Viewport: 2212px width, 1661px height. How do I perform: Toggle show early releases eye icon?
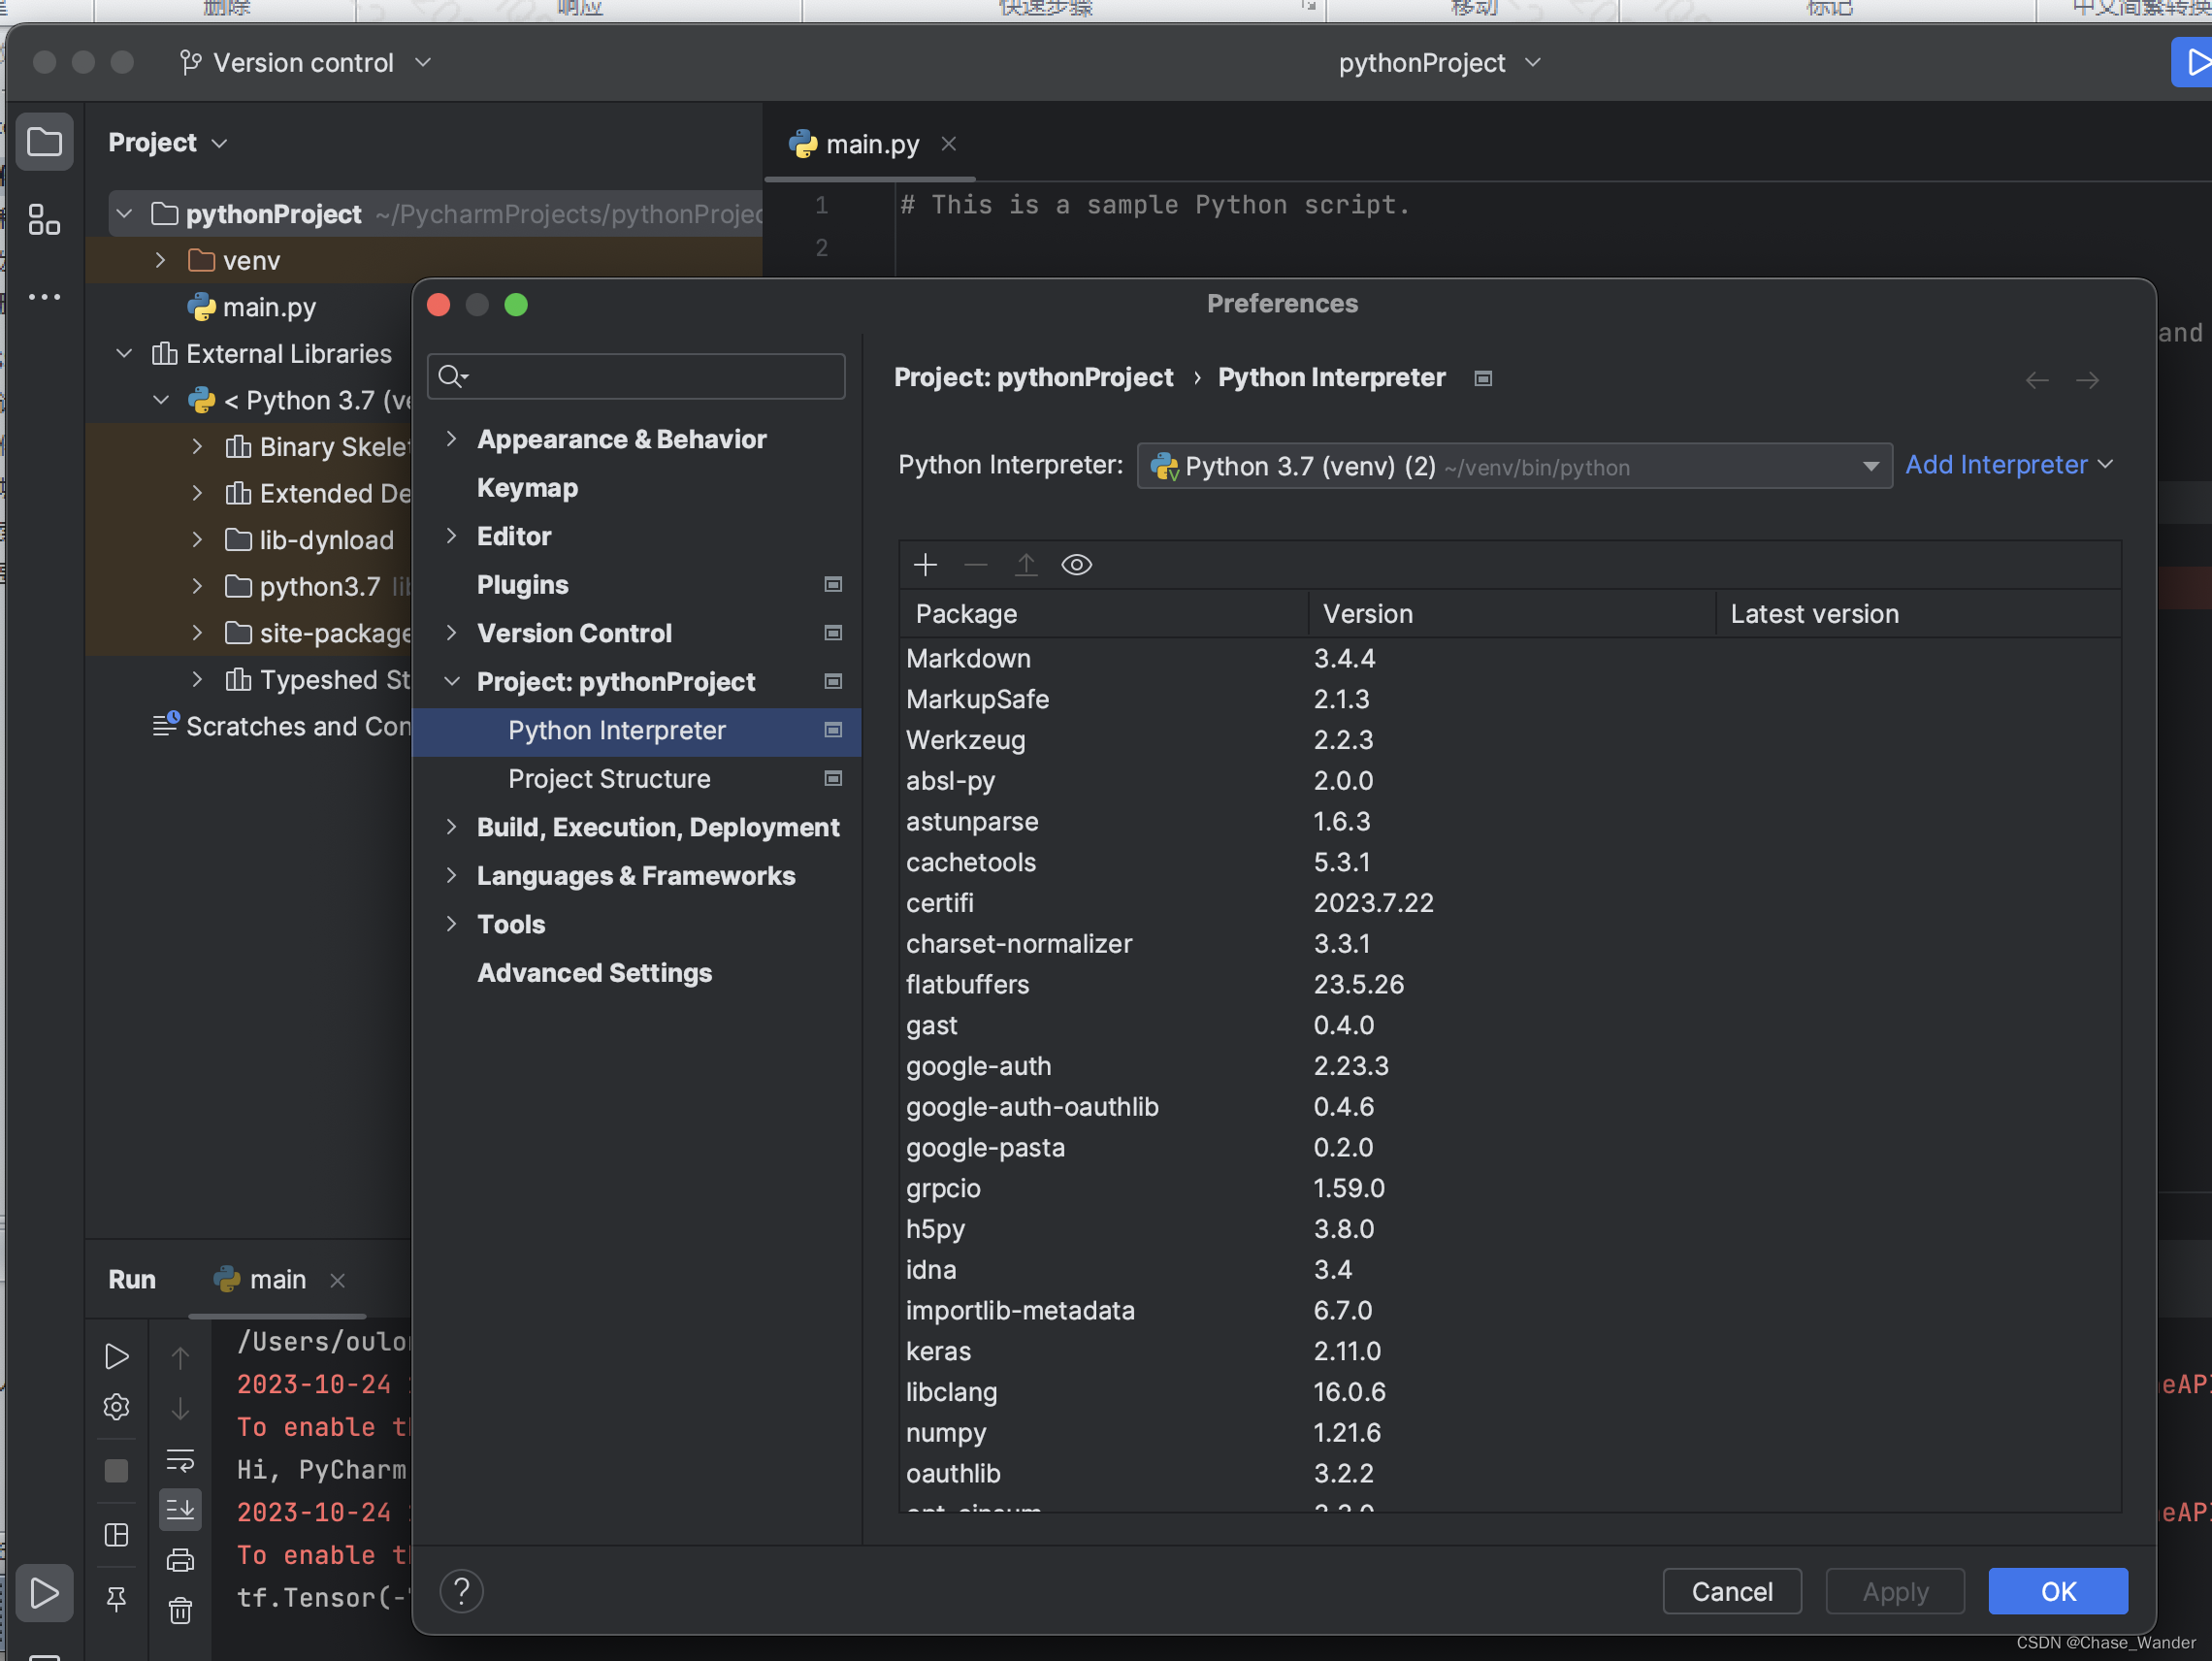click(x=1076, y=565)
